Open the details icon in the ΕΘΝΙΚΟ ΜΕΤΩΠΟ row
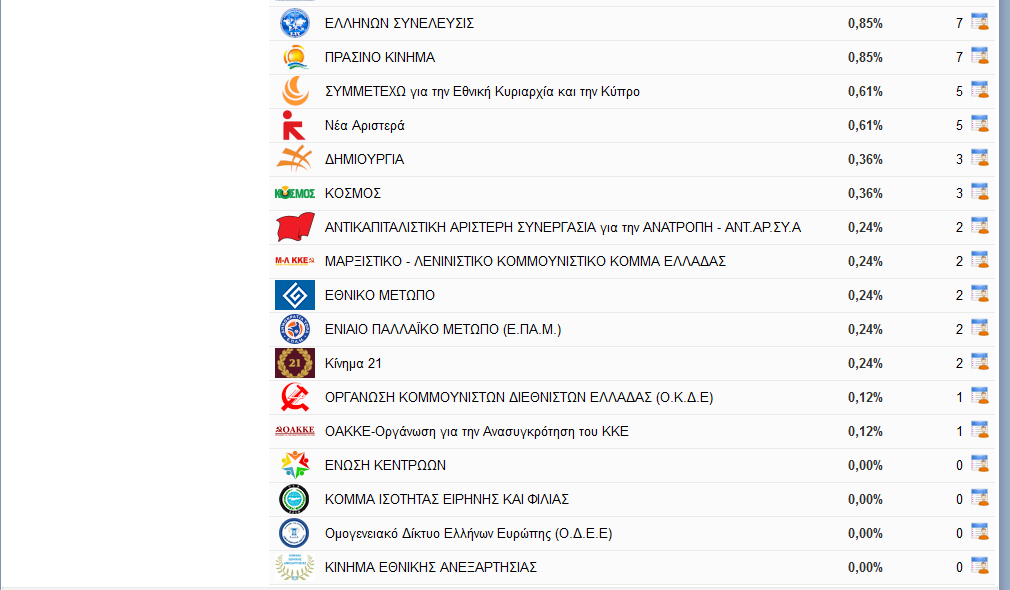1010x590 pixels. click(979, 295)
